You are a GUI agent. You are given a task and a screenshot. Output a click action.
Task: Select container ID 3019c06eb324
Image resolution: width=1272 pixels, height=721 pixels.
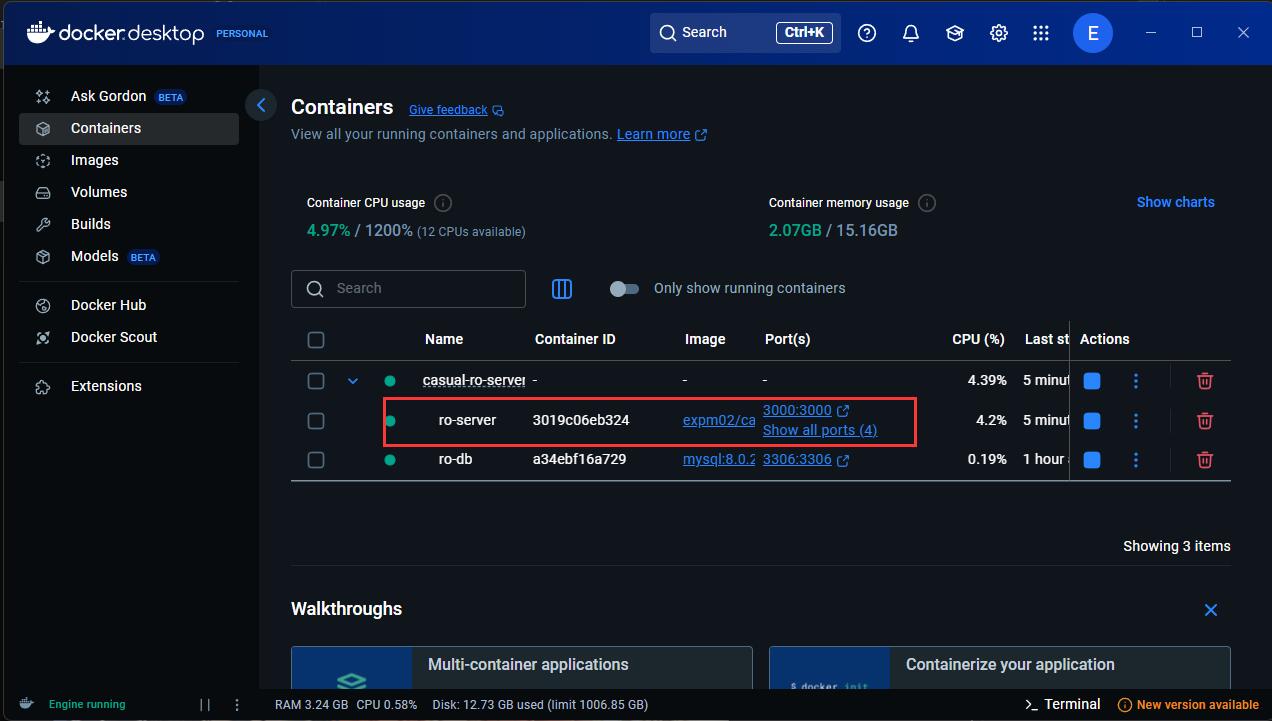tap(581, 420)
